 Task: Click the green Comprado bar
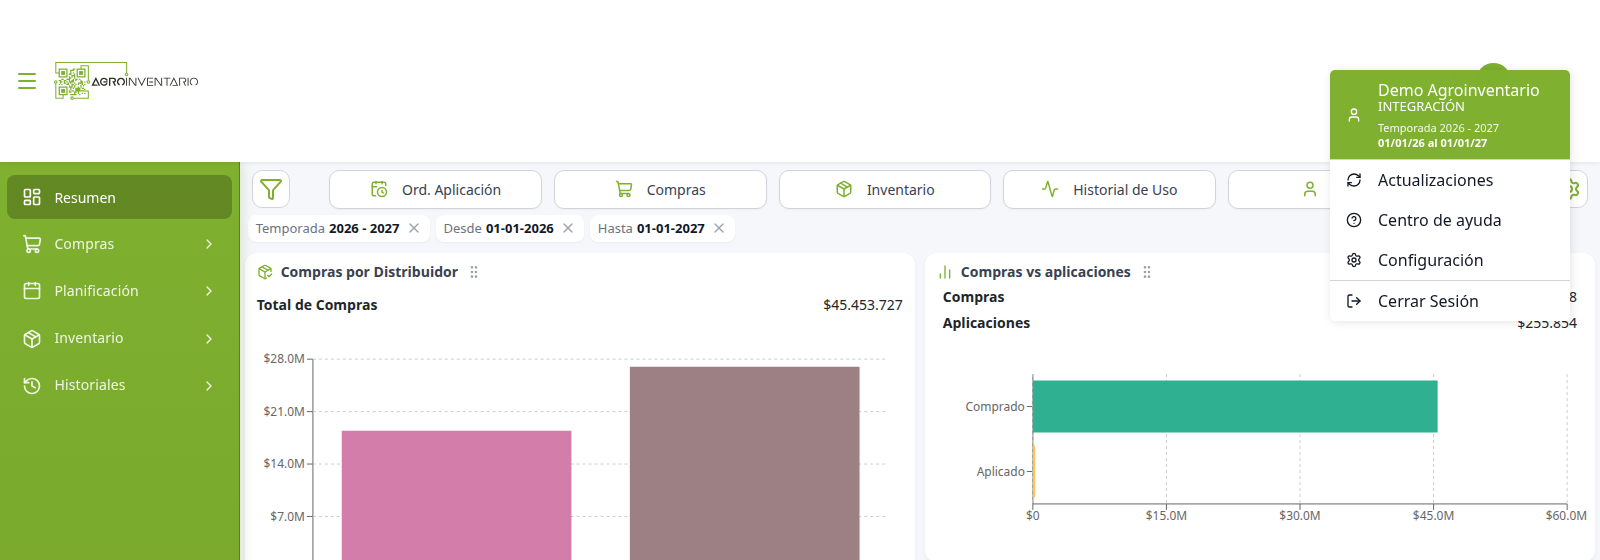[x=1234, y=406]
